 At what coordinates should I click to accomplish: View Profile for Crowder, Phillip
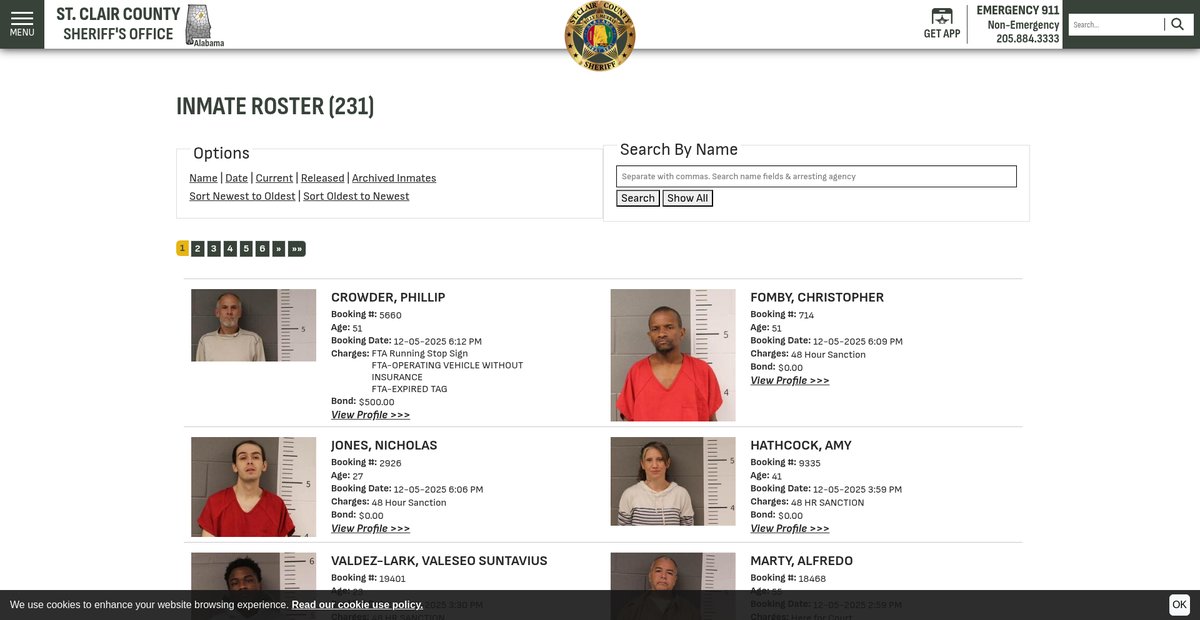pyautogui.click(x=370, y=415)
